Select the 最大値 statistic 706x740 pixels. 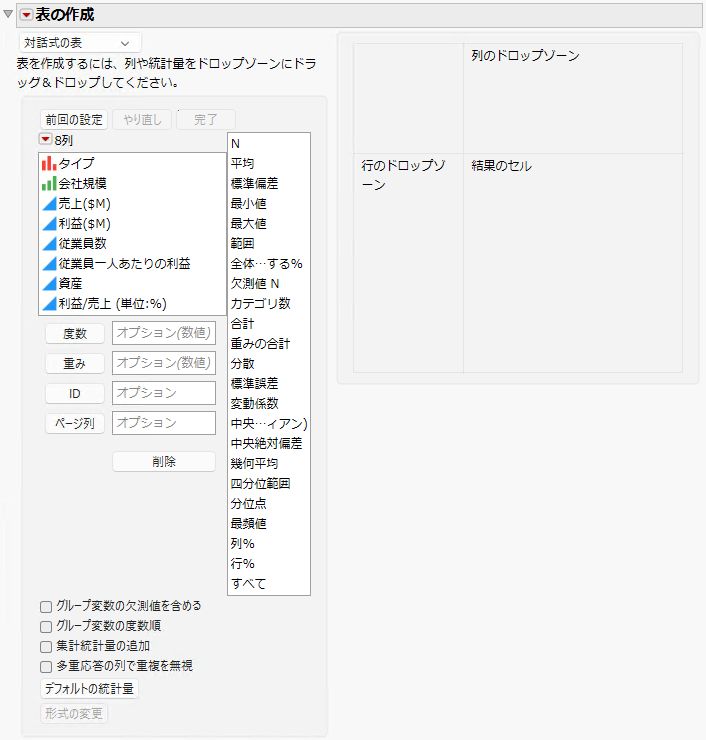[249, 223]
